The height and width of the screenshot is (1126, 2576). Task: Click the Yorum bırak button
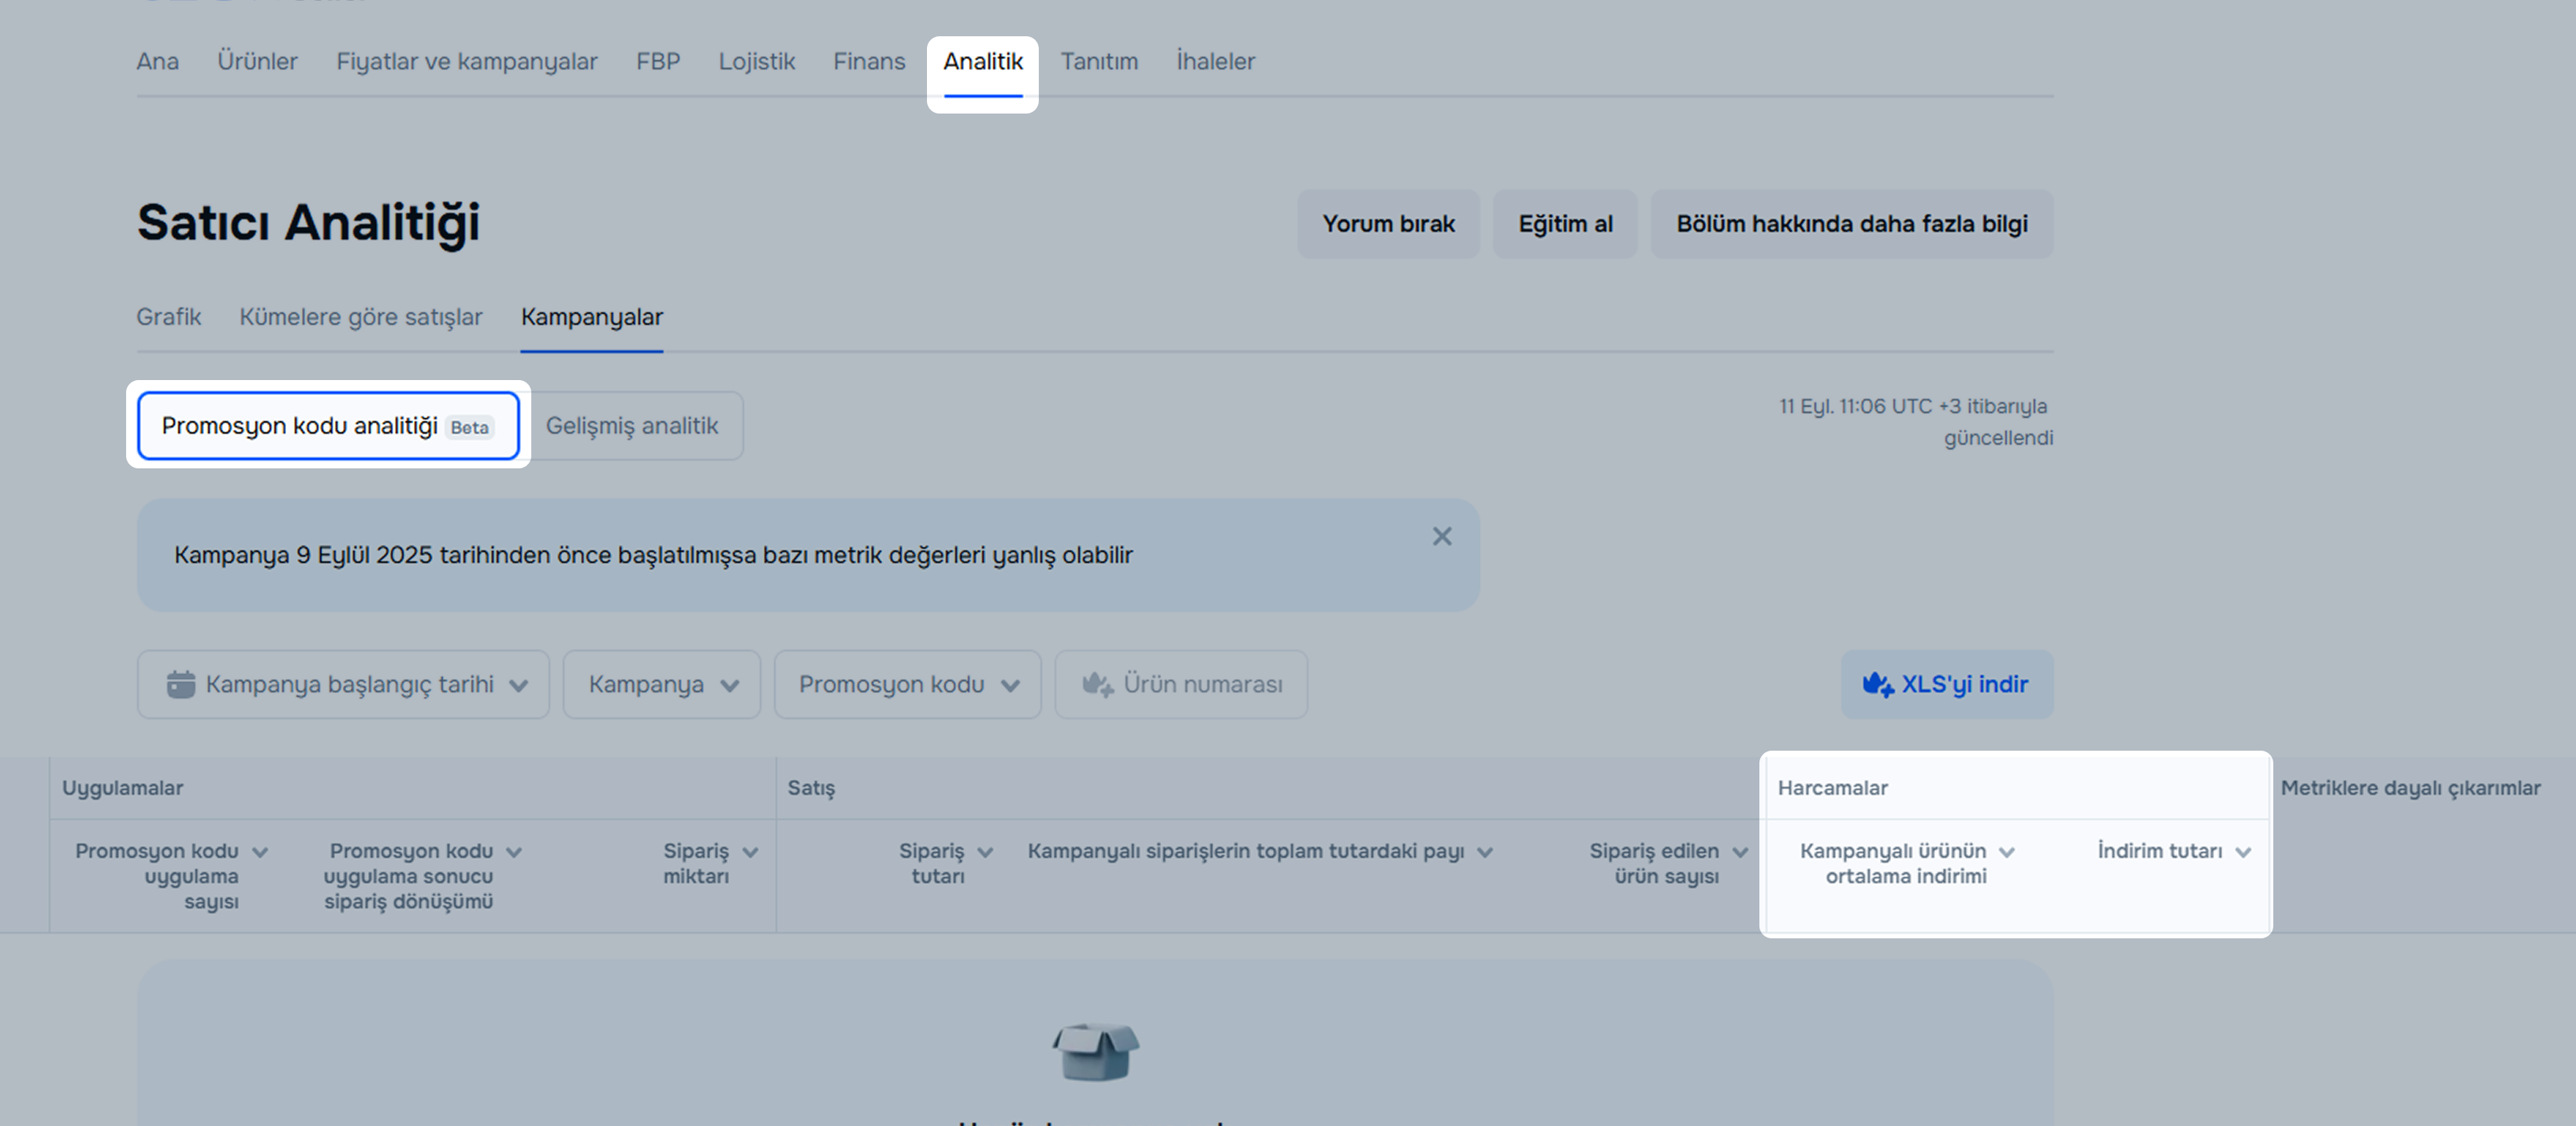click(x=1388, y=224)
